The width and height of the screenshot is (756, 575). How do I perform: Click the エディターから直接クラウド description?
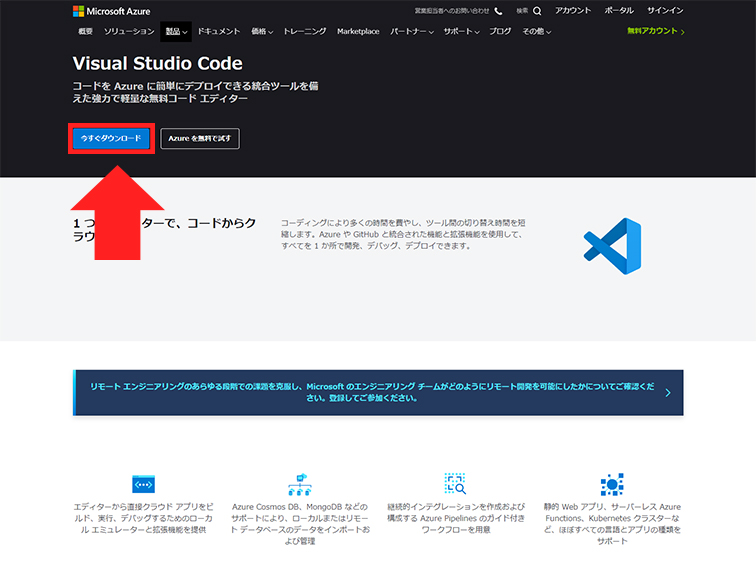point(143,518)
